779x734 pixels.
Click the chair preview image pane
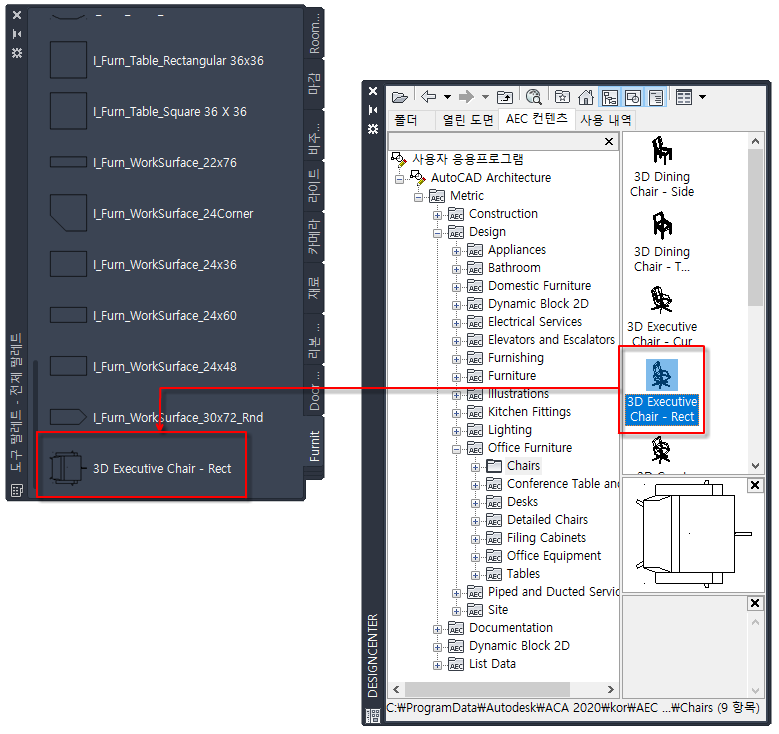click(x=693, y=534)
